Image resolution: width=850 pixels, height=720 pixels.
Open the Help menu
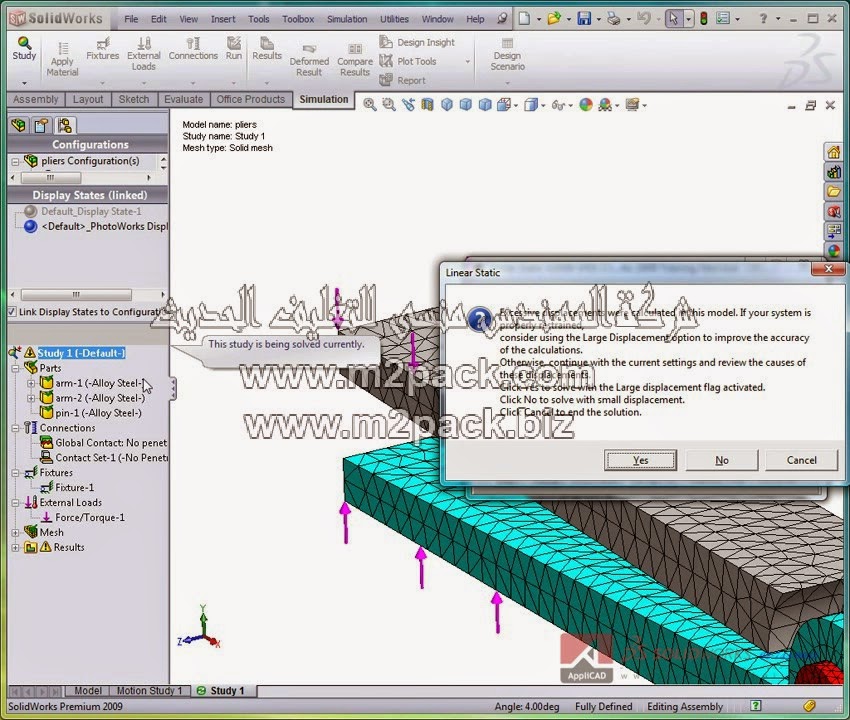point(475,19)
